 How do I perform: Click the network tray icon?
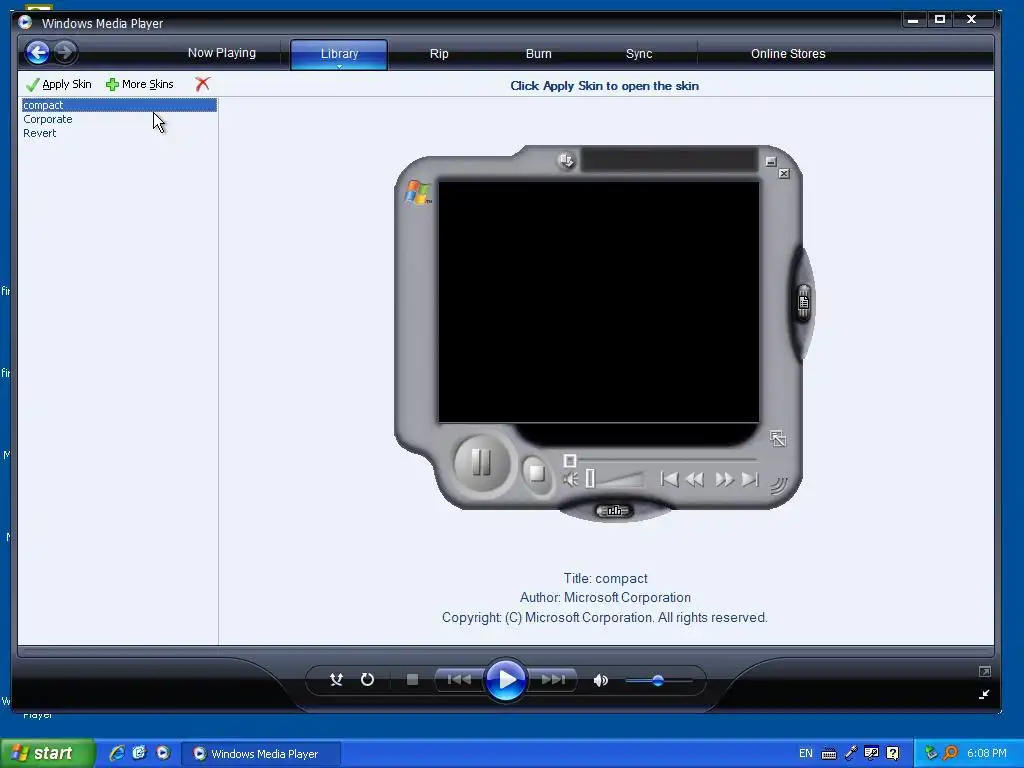coord(931,753)
